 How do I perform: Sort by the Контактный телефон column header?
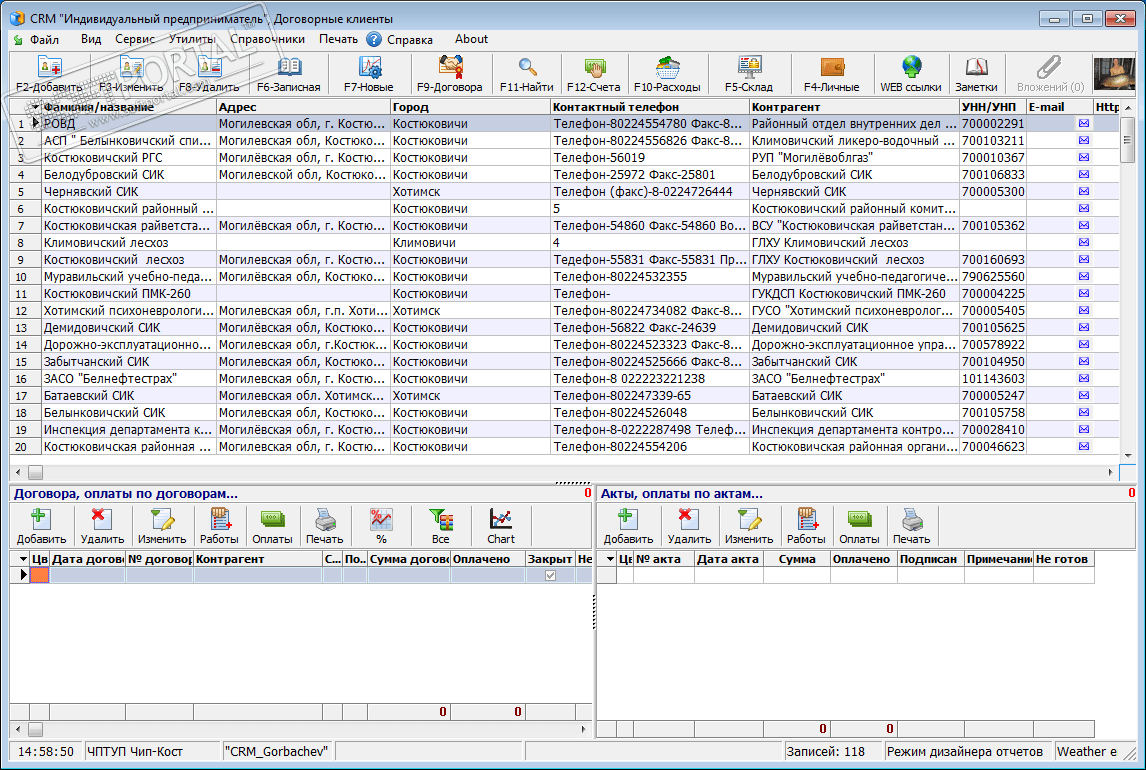point(650,107)
